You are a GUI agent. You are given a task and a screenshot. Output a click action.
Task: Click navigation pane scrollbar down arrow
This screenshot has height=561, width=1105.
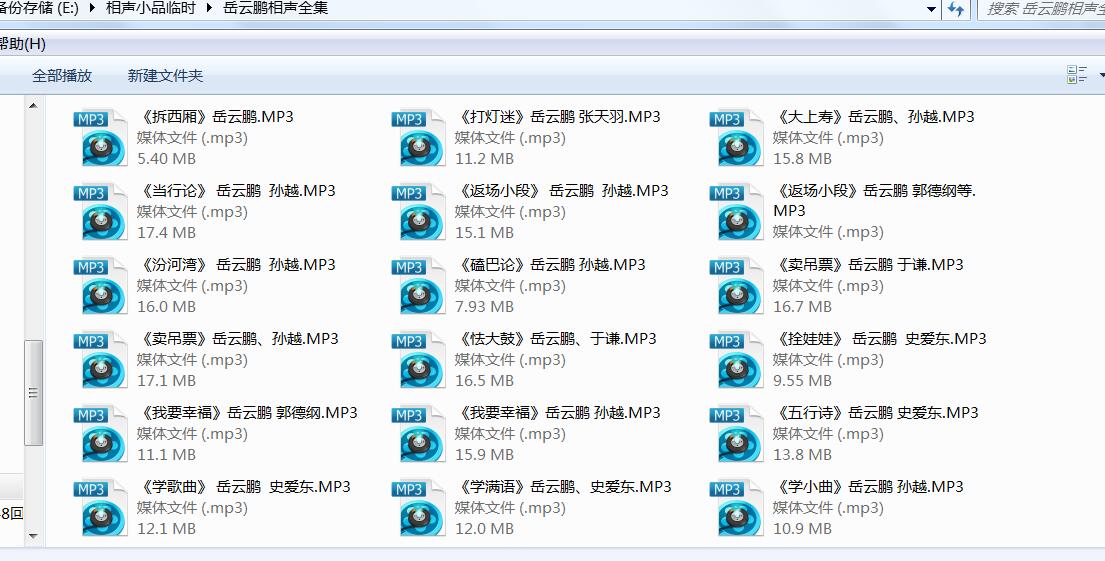click(x=33, y=536)
